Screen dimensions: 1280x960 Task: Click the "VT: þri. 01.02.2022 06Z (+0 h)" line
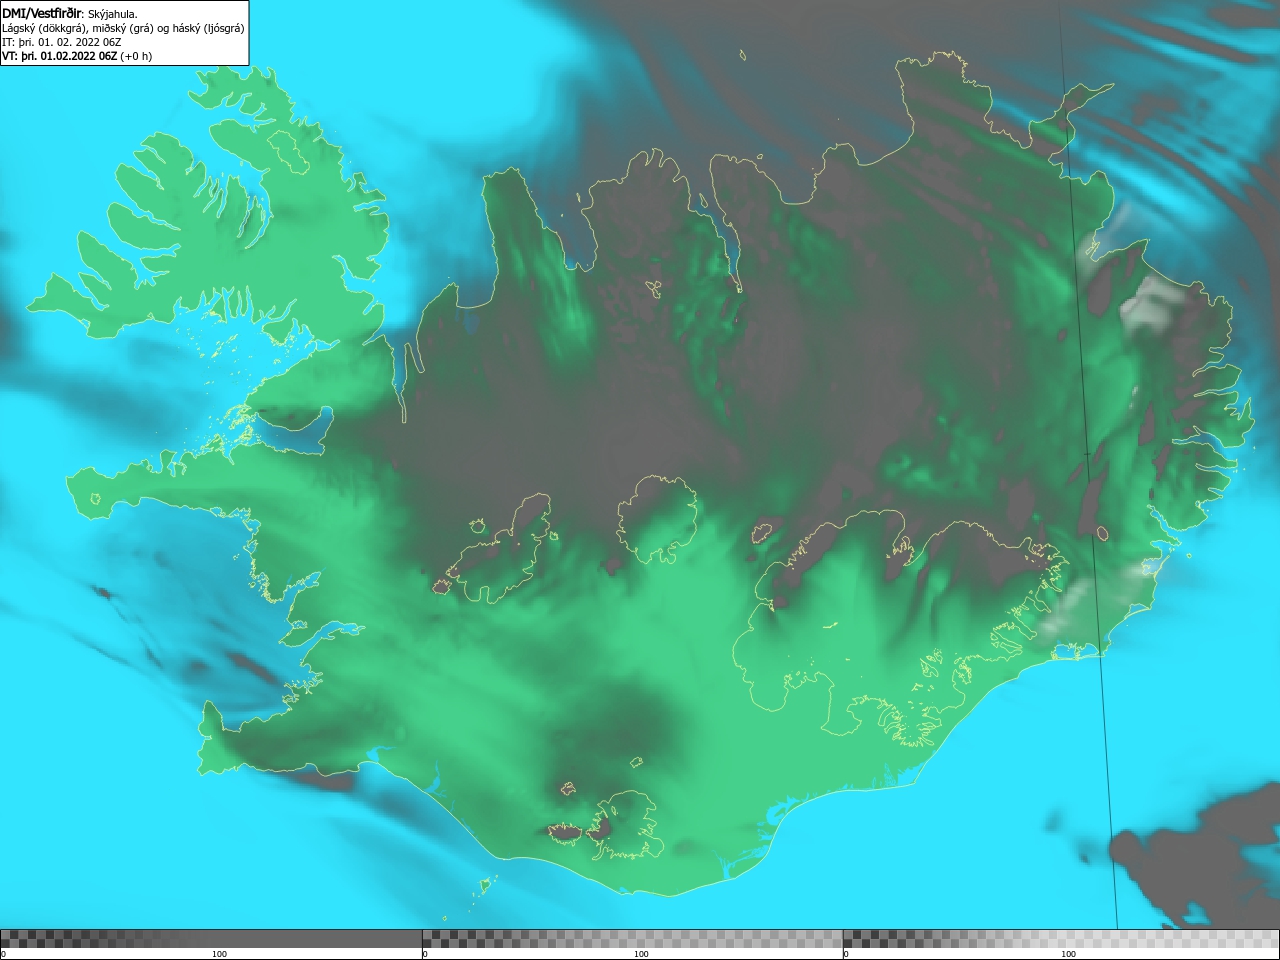(77, 56)
